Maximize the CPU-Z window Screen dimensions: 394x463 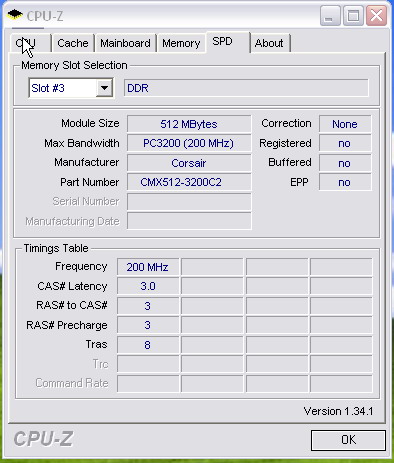[353, 16]
